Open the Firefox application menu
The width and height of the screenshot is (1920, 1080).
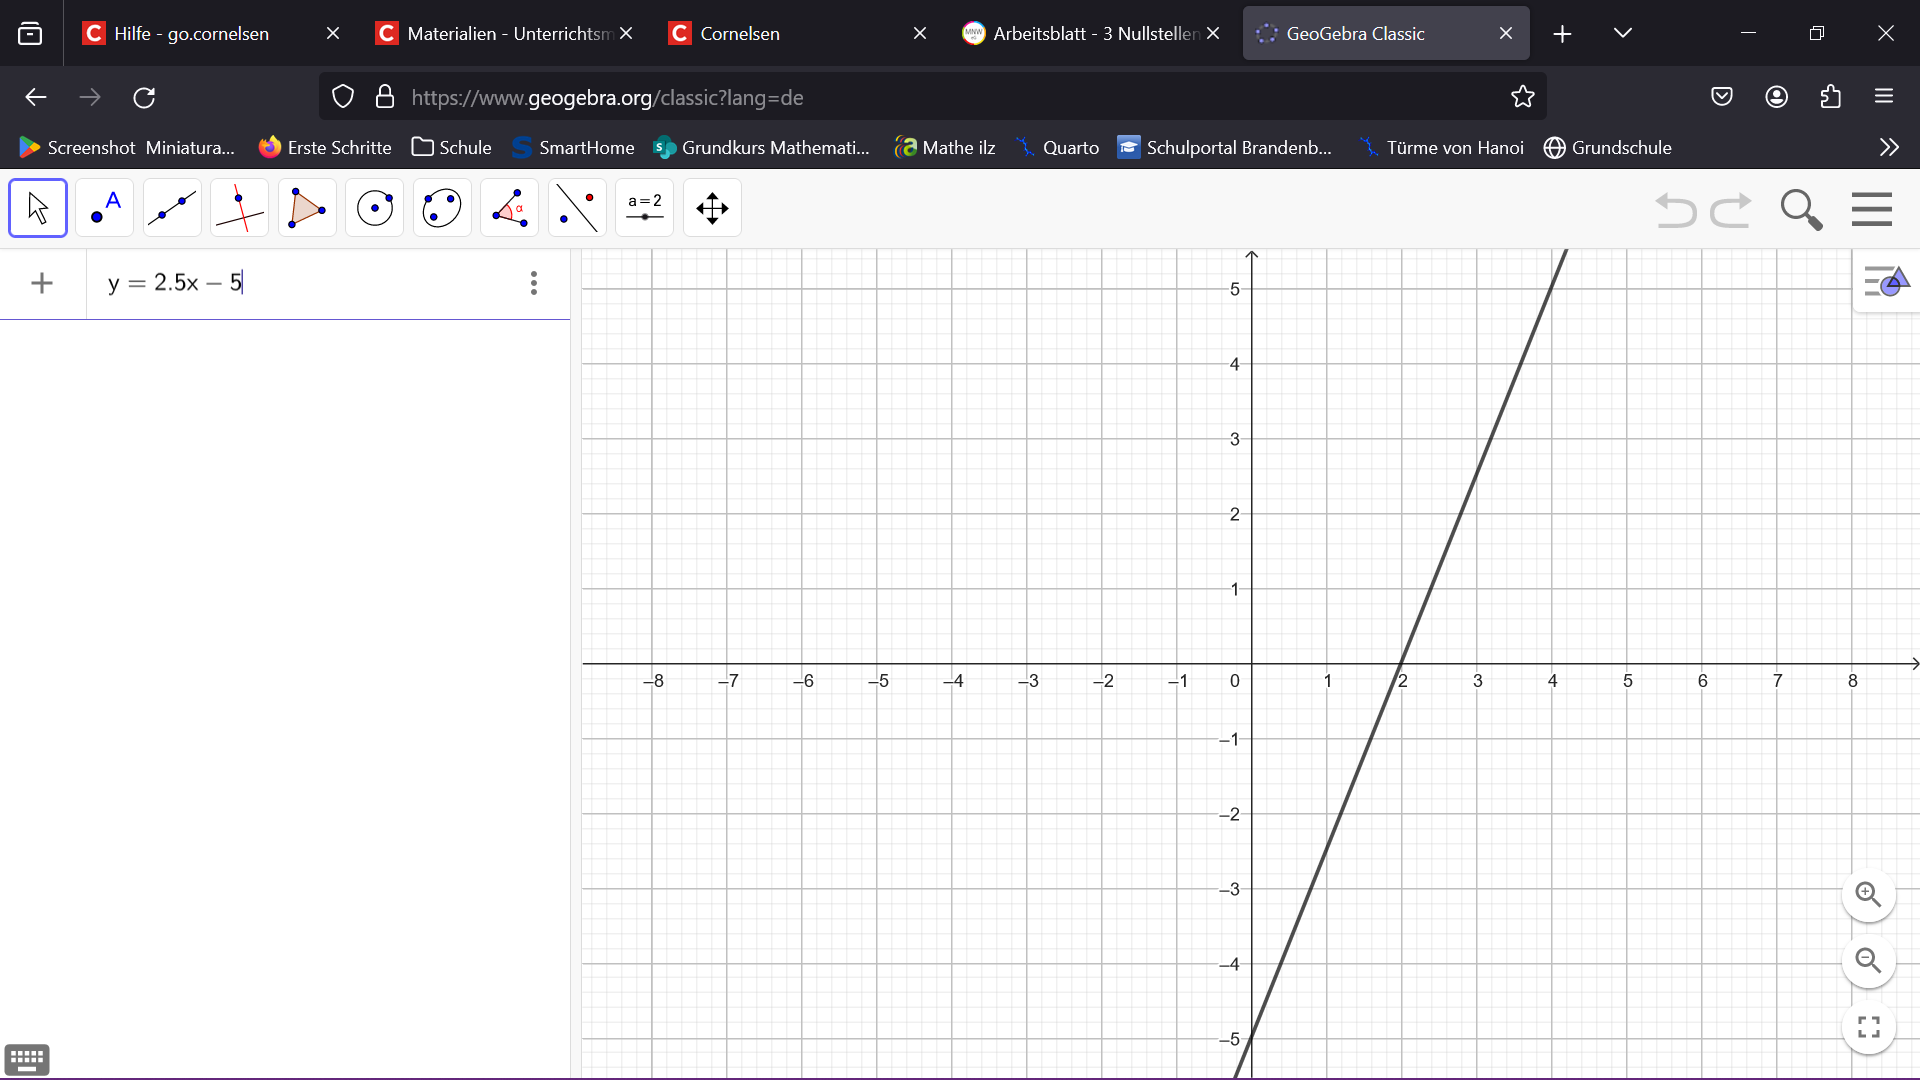click(1884, 97)
